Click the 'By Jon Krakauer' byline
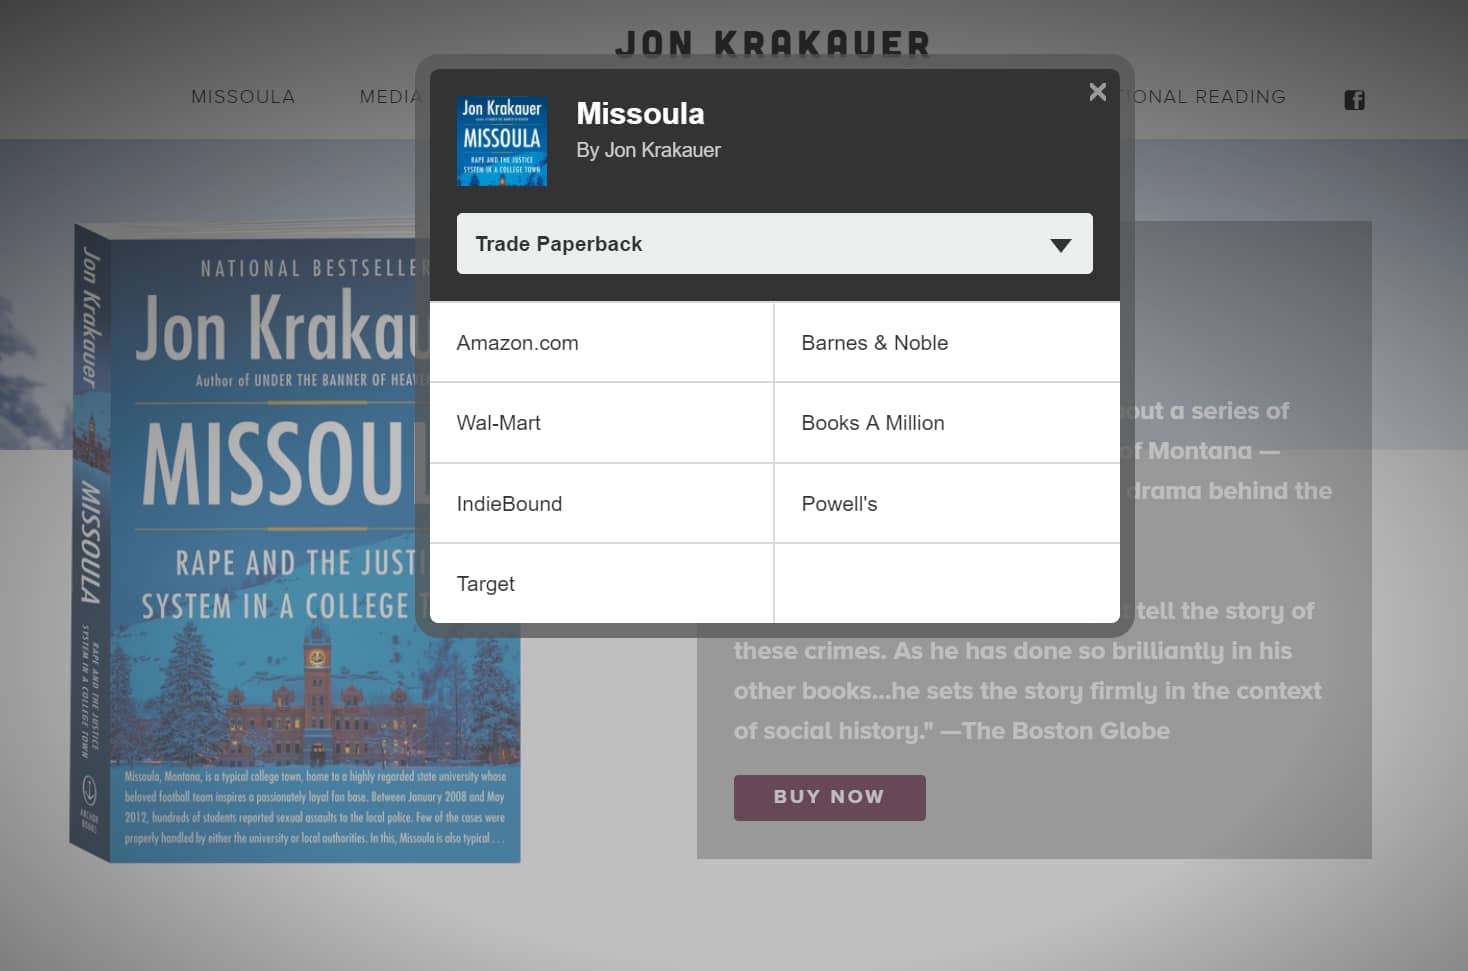 click(648, 150)
